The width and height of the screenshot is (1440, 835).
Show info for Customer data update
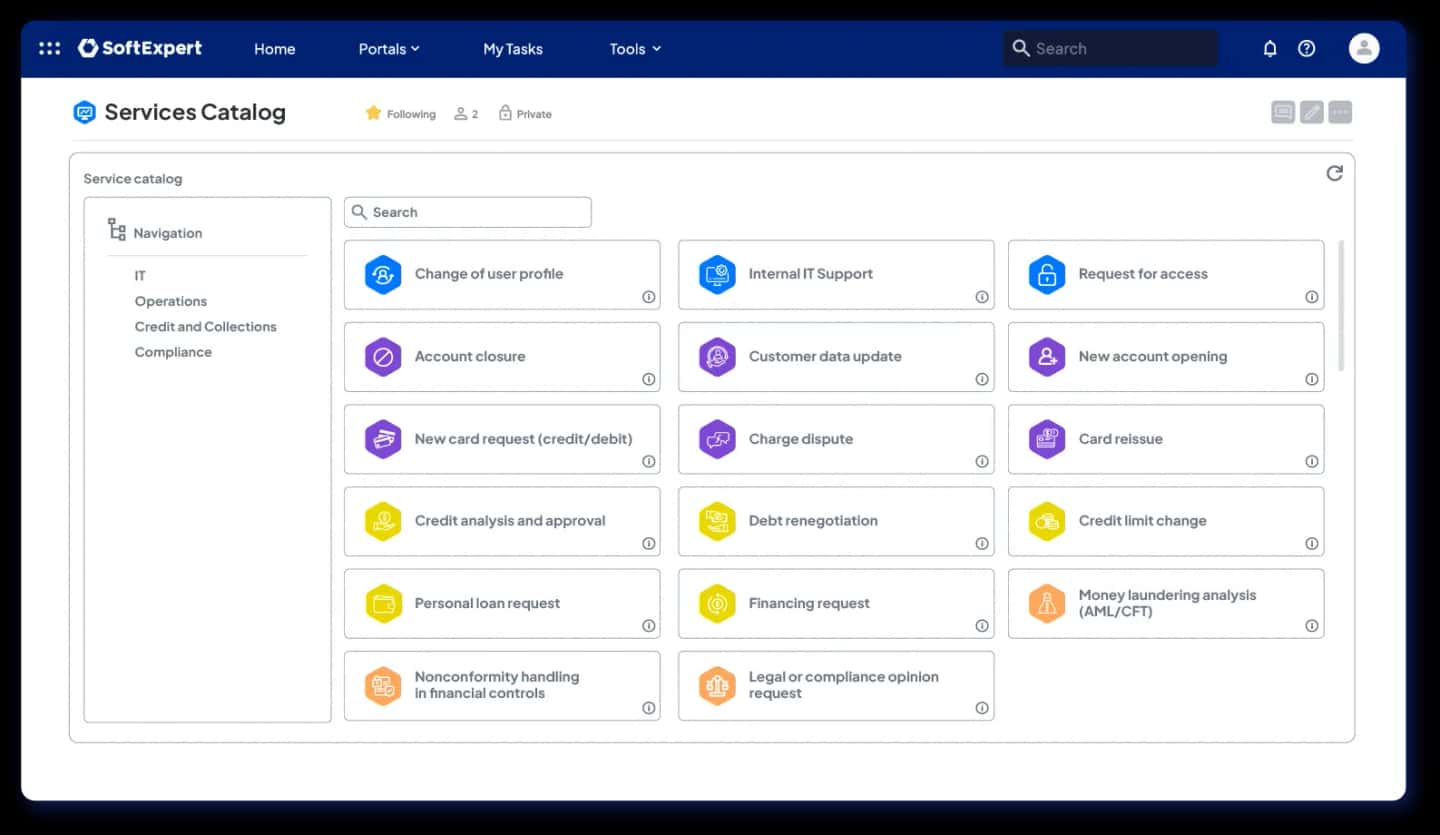point(982,379)
